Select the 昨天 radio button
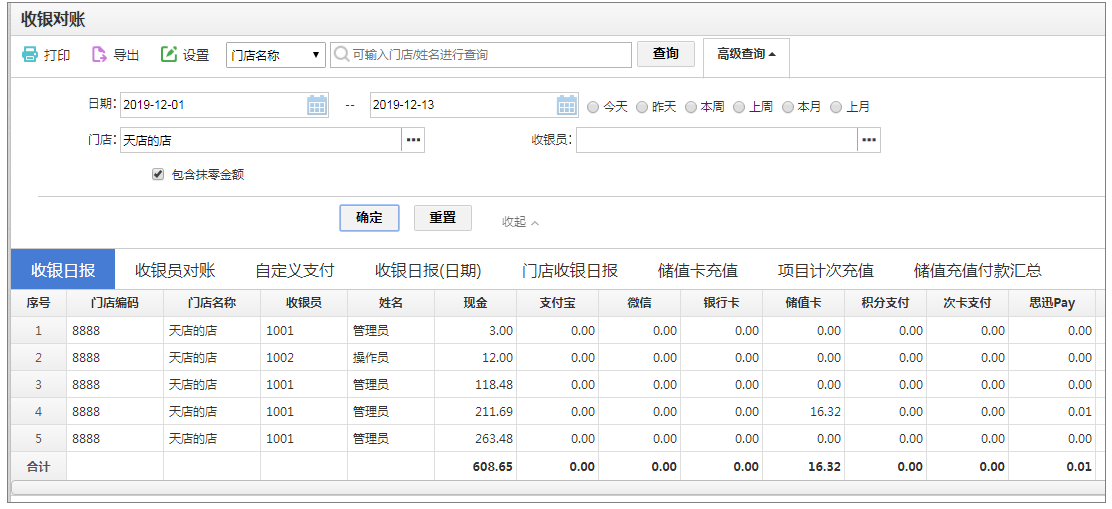The width and height of the screenshot is (1112, 509). pos(641,107)
